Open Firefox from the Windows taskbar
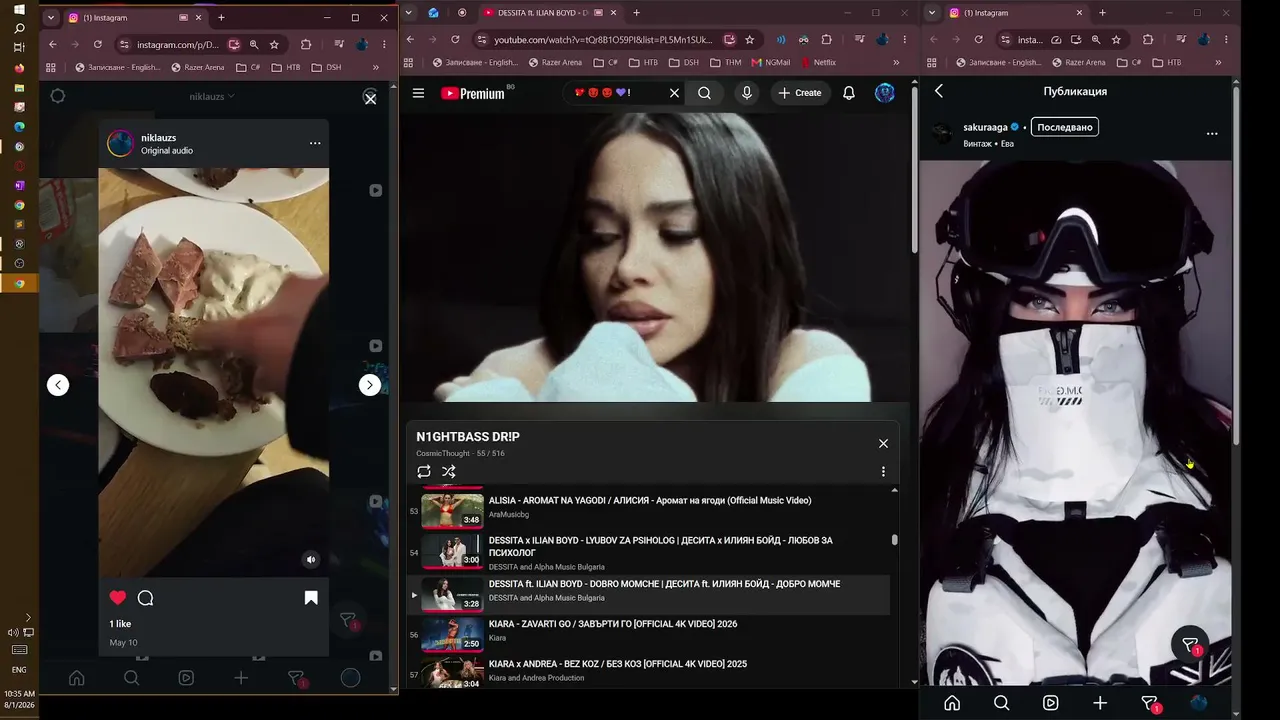 point(19,68)
